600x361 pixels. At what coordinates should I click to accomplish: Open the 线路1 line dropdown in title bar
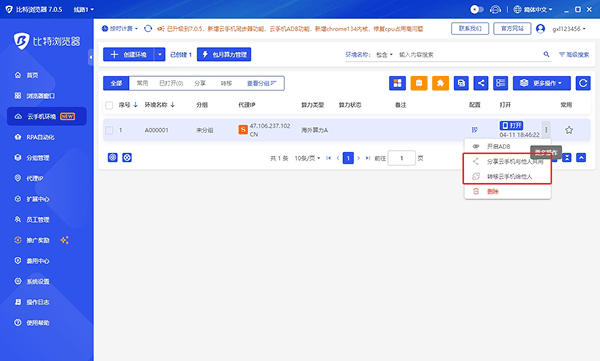83,9
